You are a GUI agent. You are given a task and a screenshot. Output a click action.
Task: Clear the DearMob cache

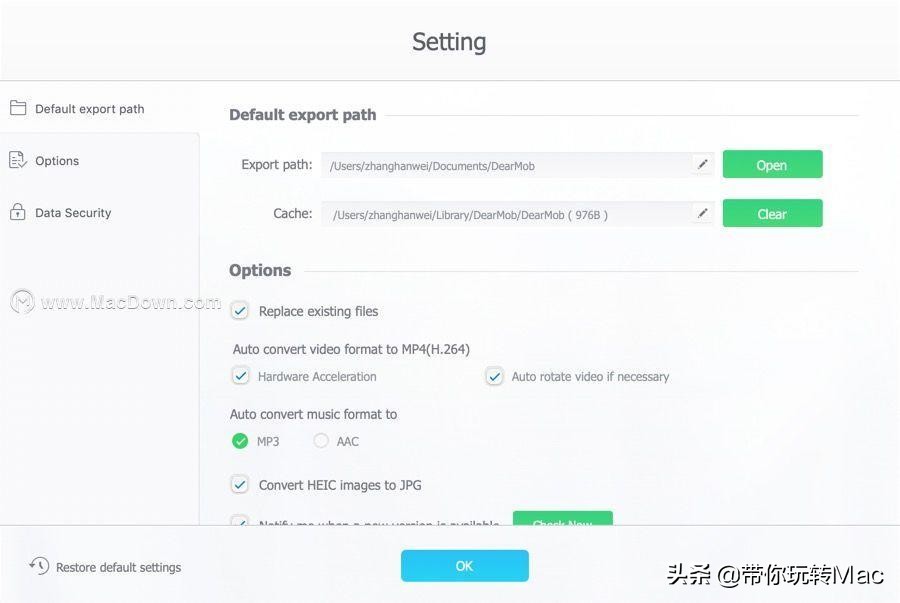click(x=772, y=213)
